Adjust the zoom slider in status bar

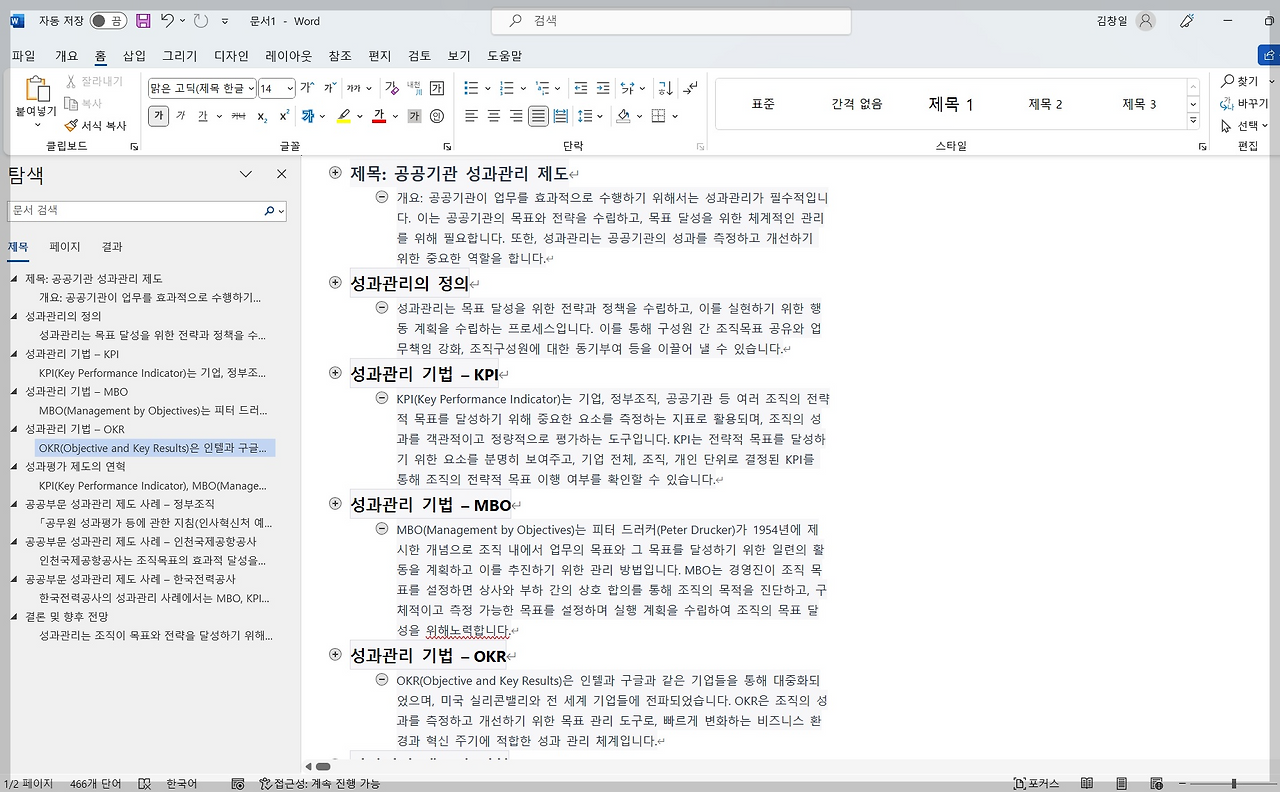1234,784
